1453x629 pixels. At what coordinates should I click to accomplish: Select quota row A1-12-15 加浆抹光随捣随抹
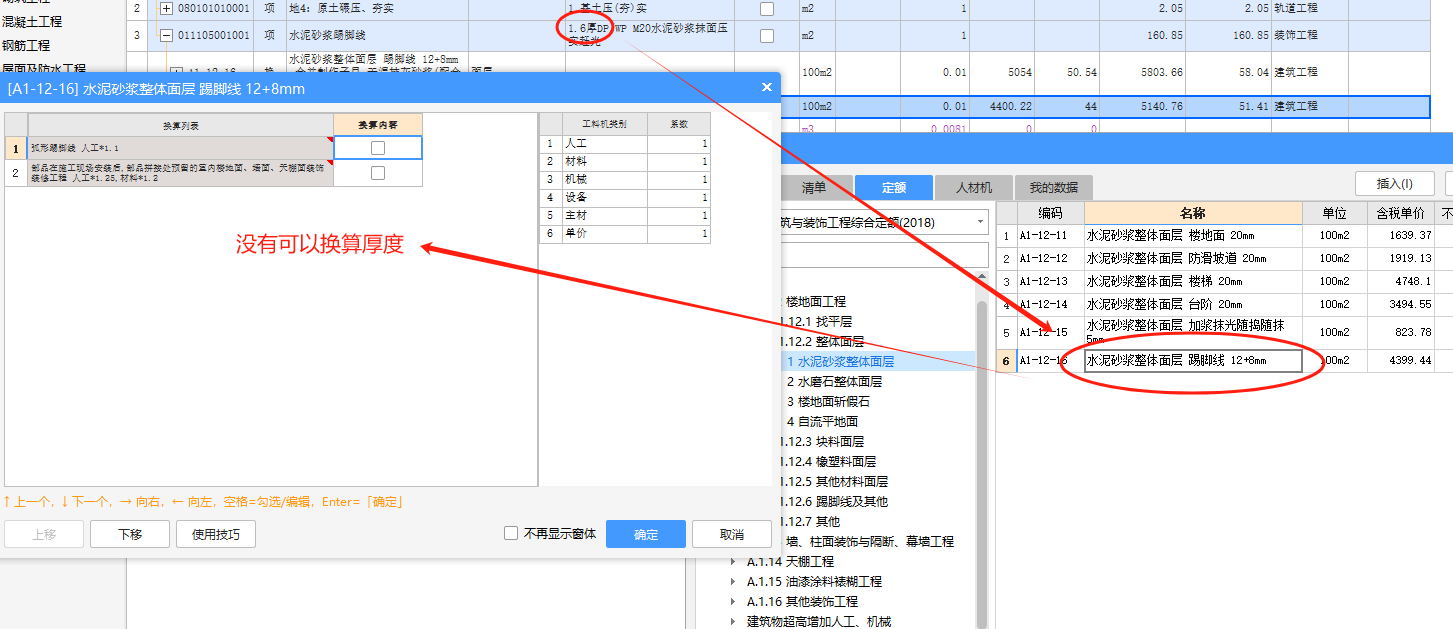coord(1224,332)
